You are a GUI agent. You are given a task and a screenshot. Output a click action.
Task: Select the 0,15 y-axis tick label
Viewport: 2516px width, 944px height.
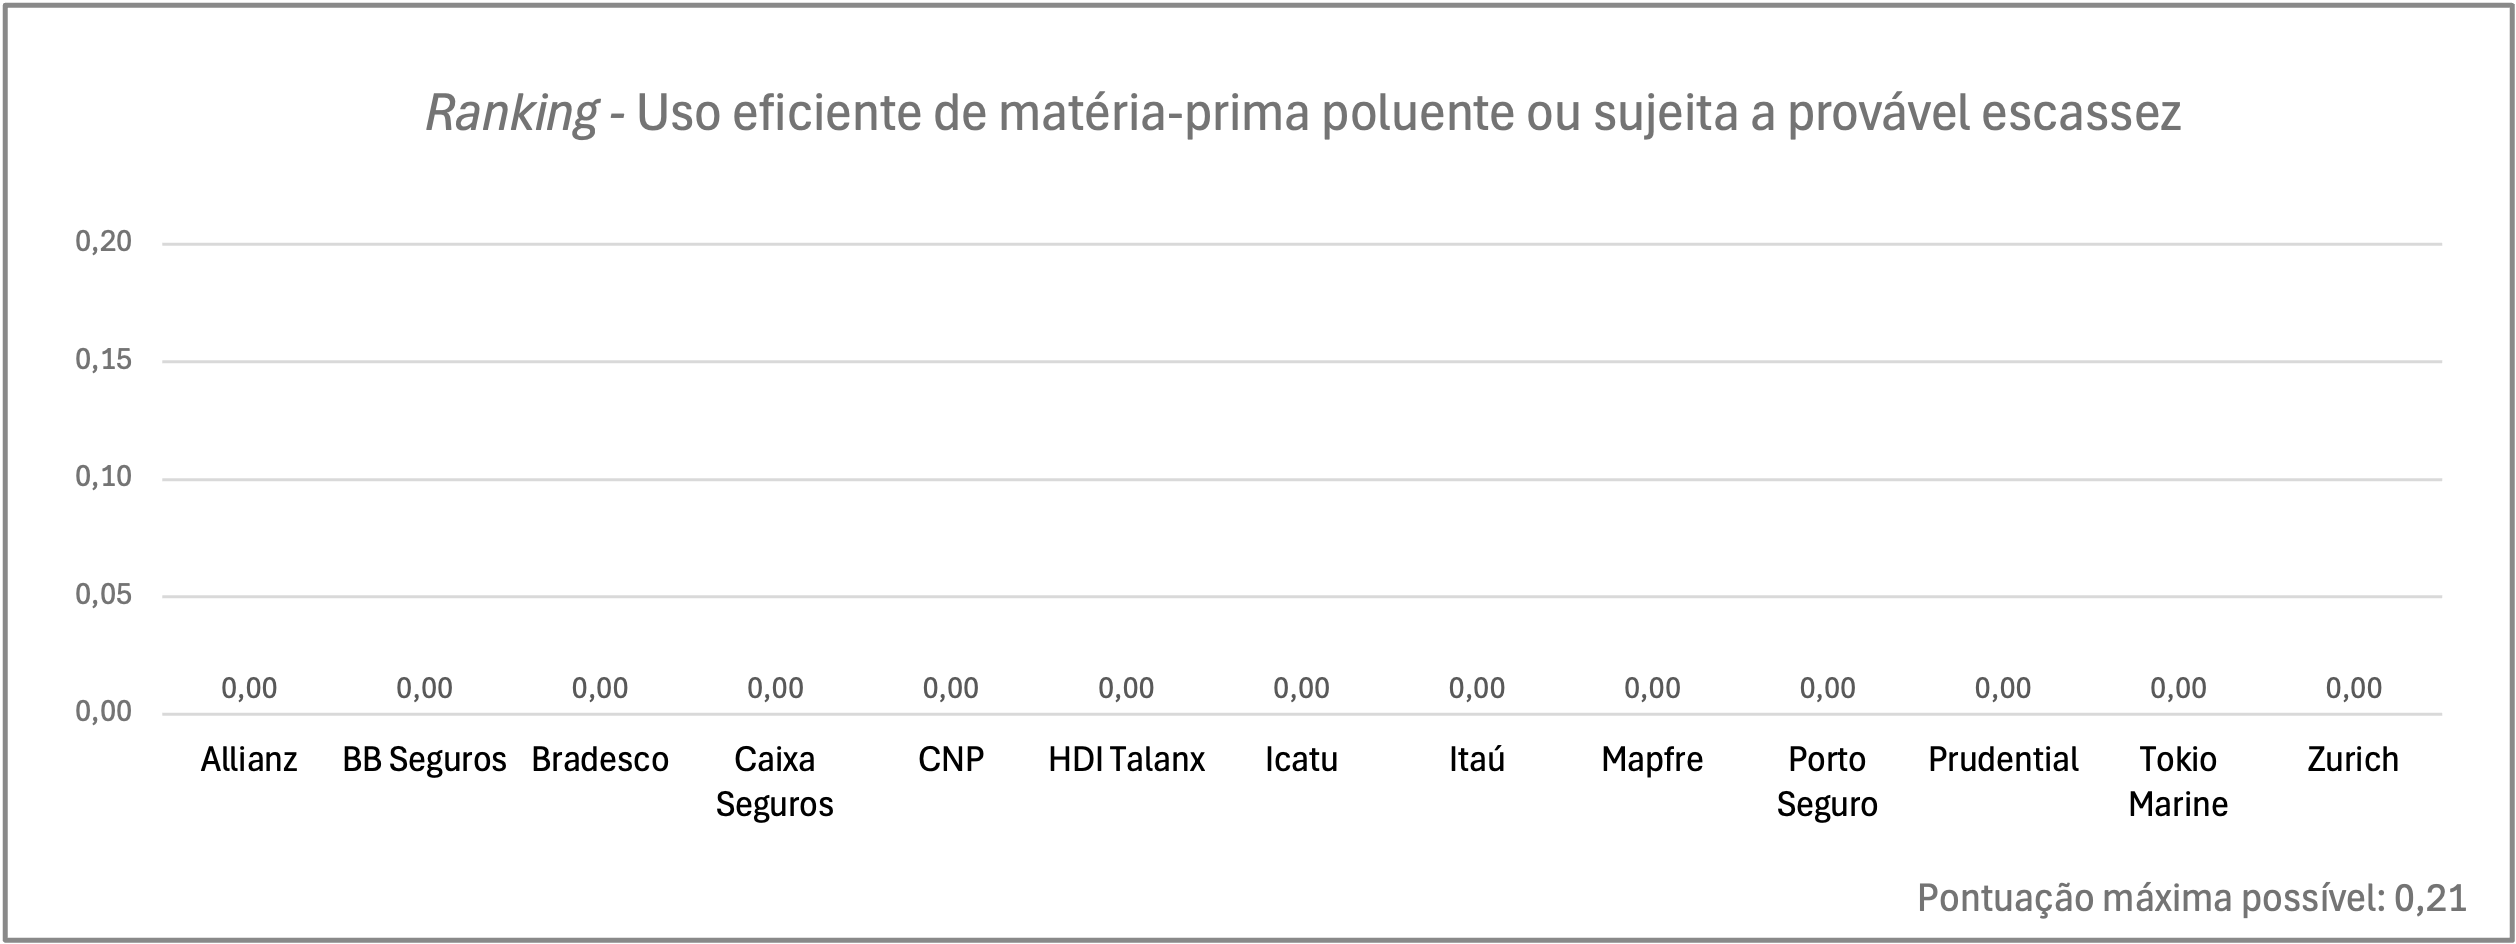point(104,360)
